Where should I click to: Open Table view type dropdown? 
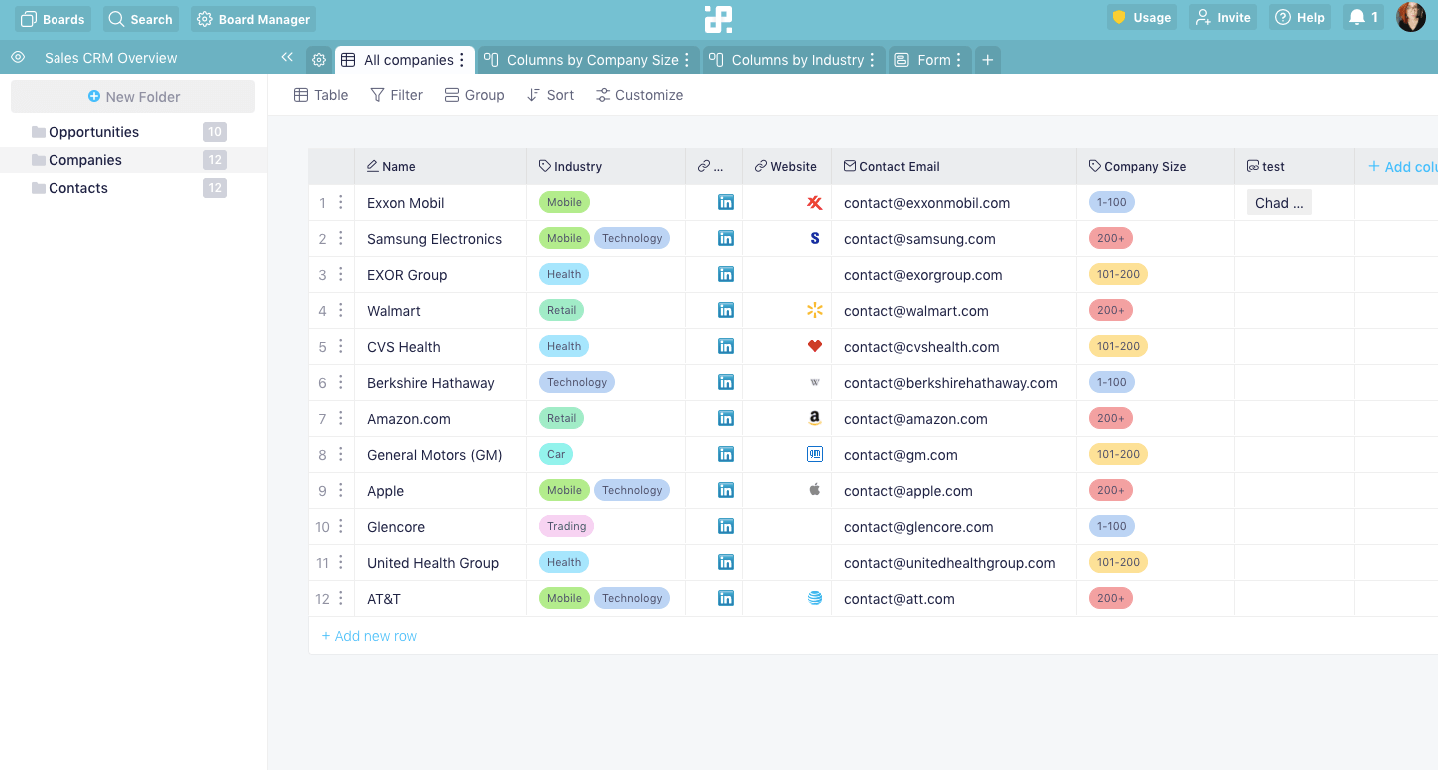pos(321,95)
